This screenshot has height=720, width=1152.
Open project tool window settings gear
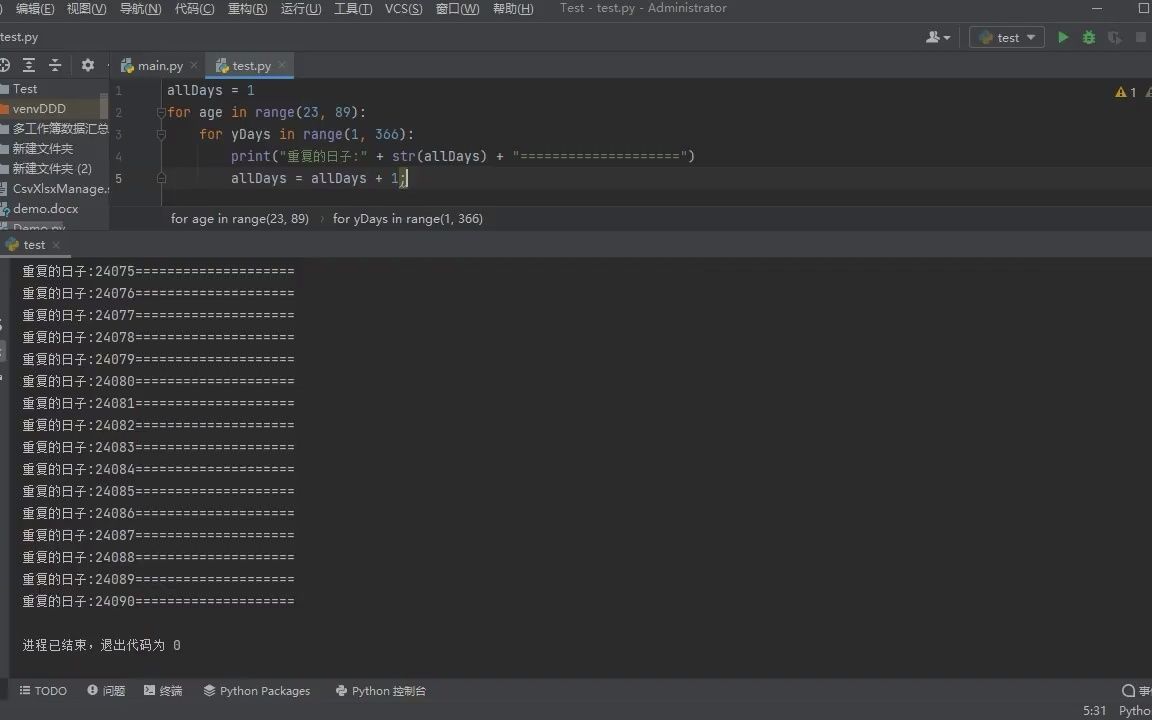[x=87, y=65]
